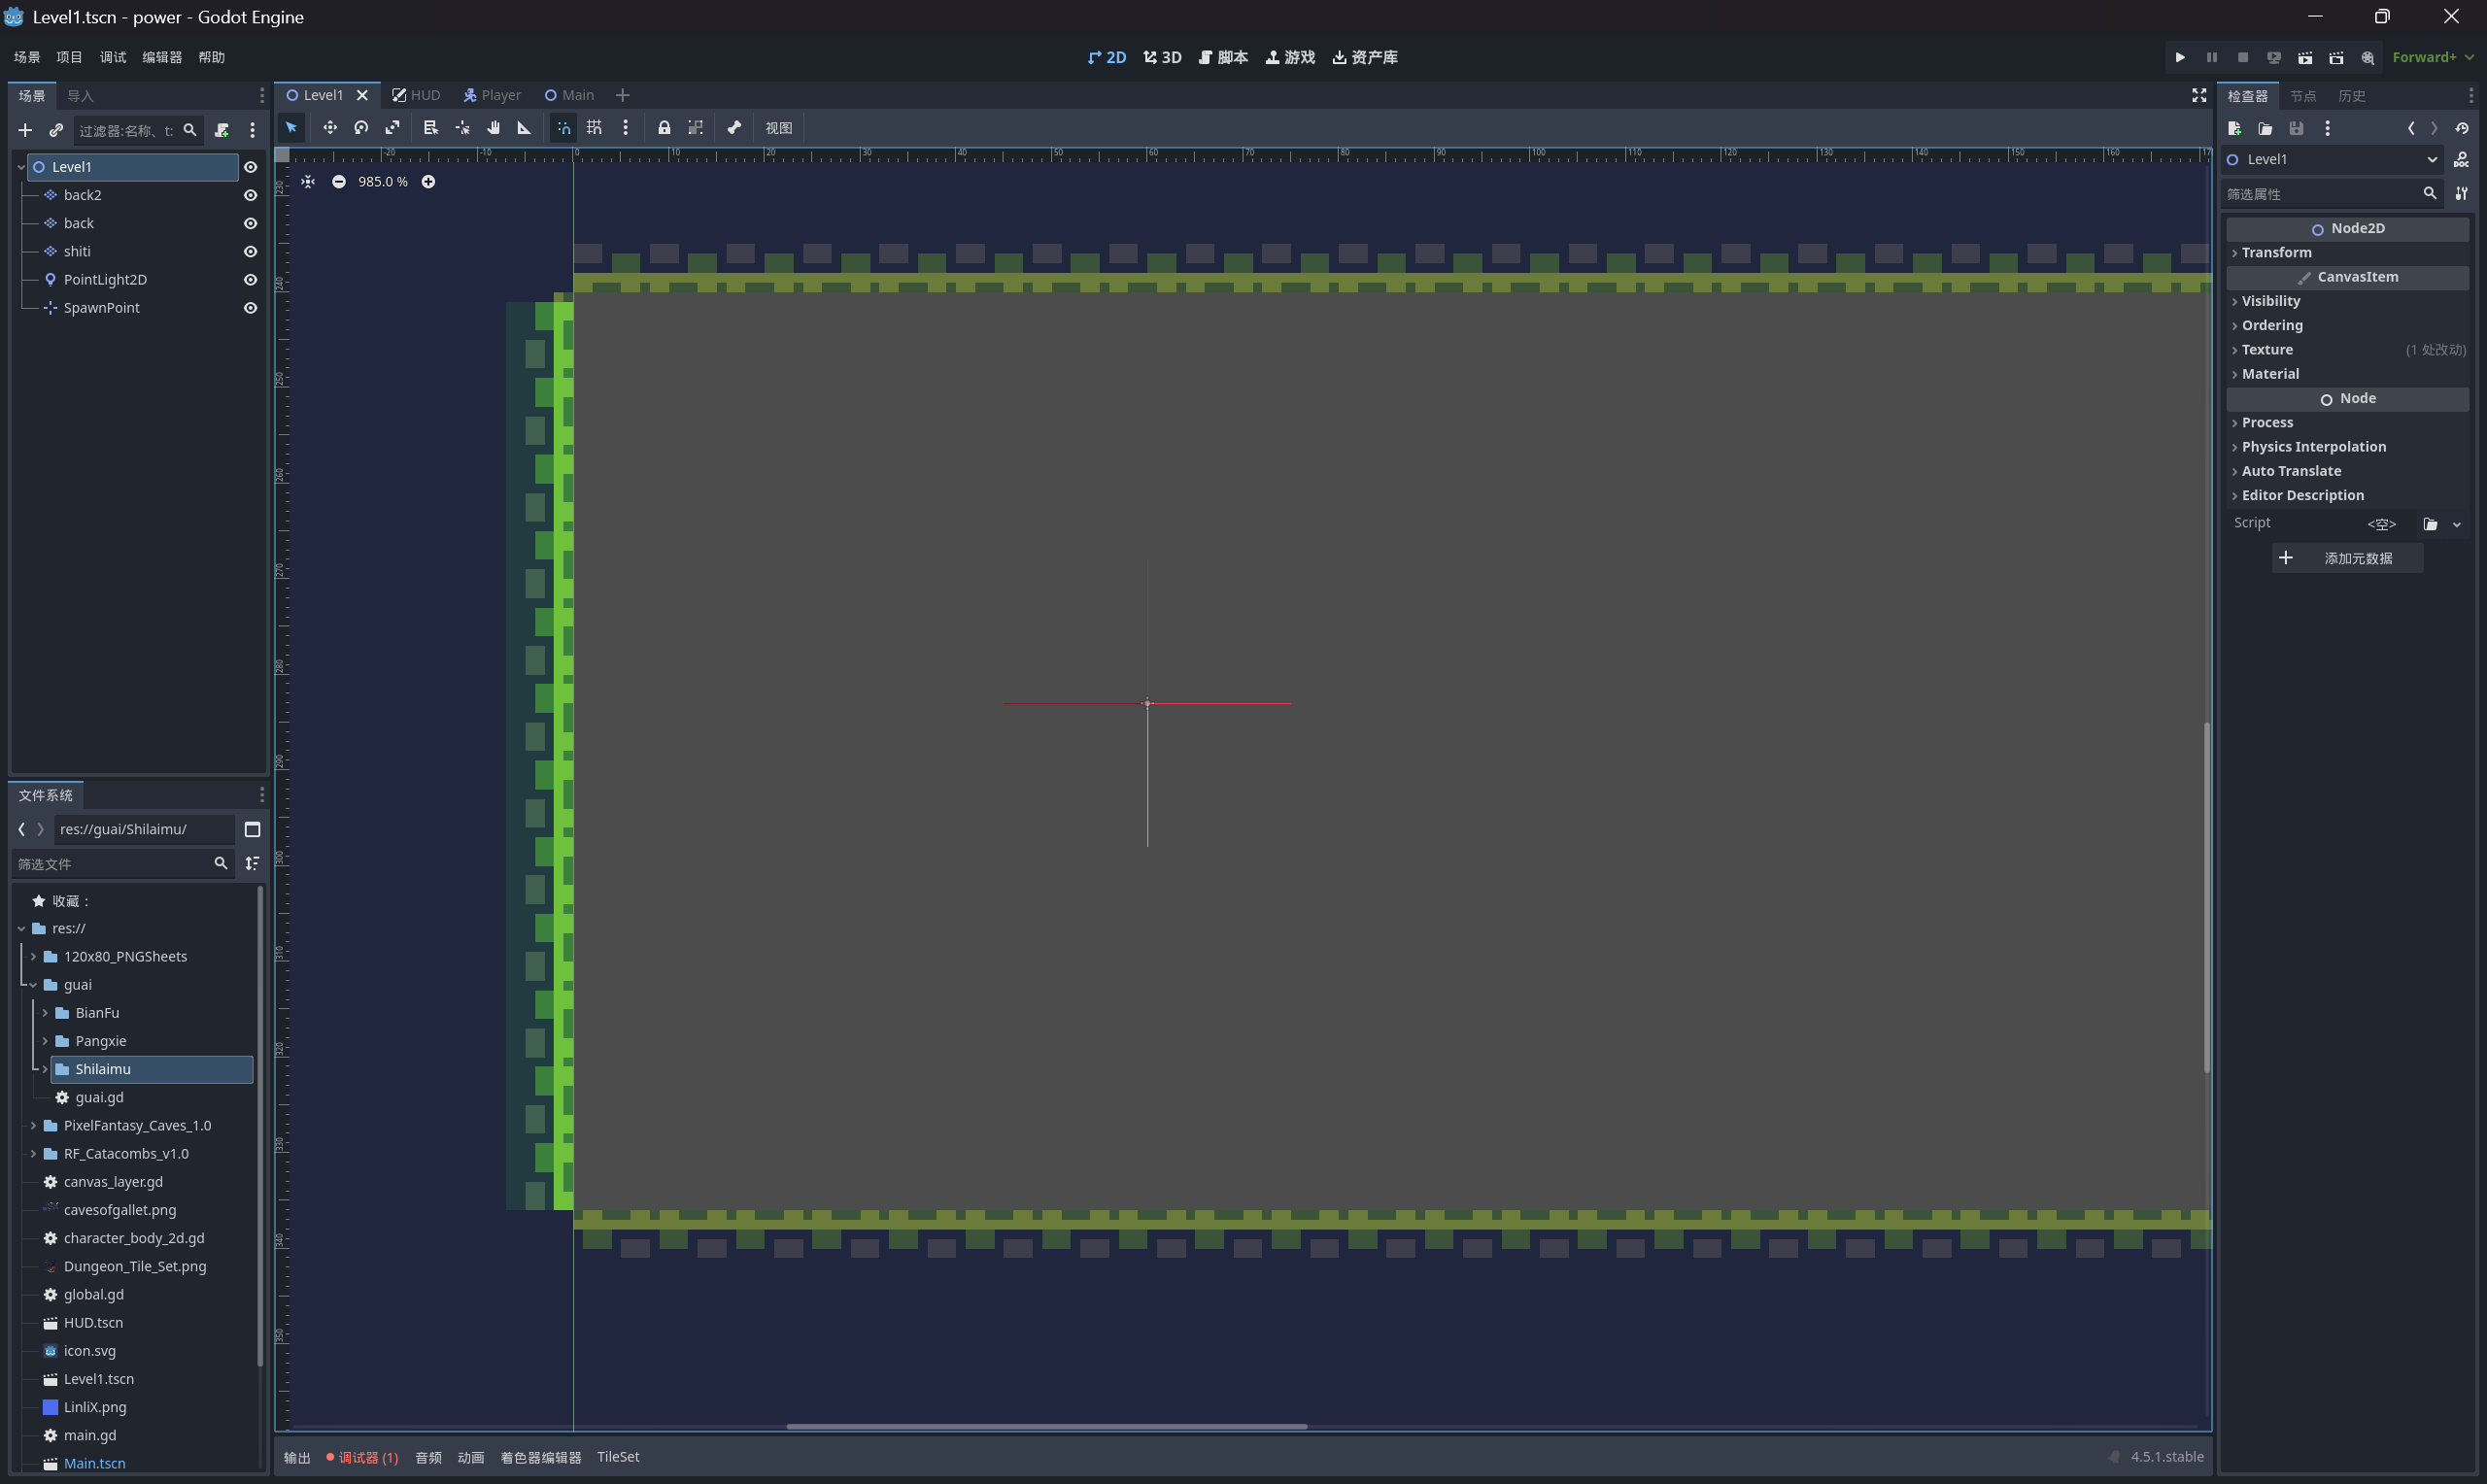
Task: Toggle visibility of PointLight2D node
Action: pyautogui.click(x=251, y=280)
